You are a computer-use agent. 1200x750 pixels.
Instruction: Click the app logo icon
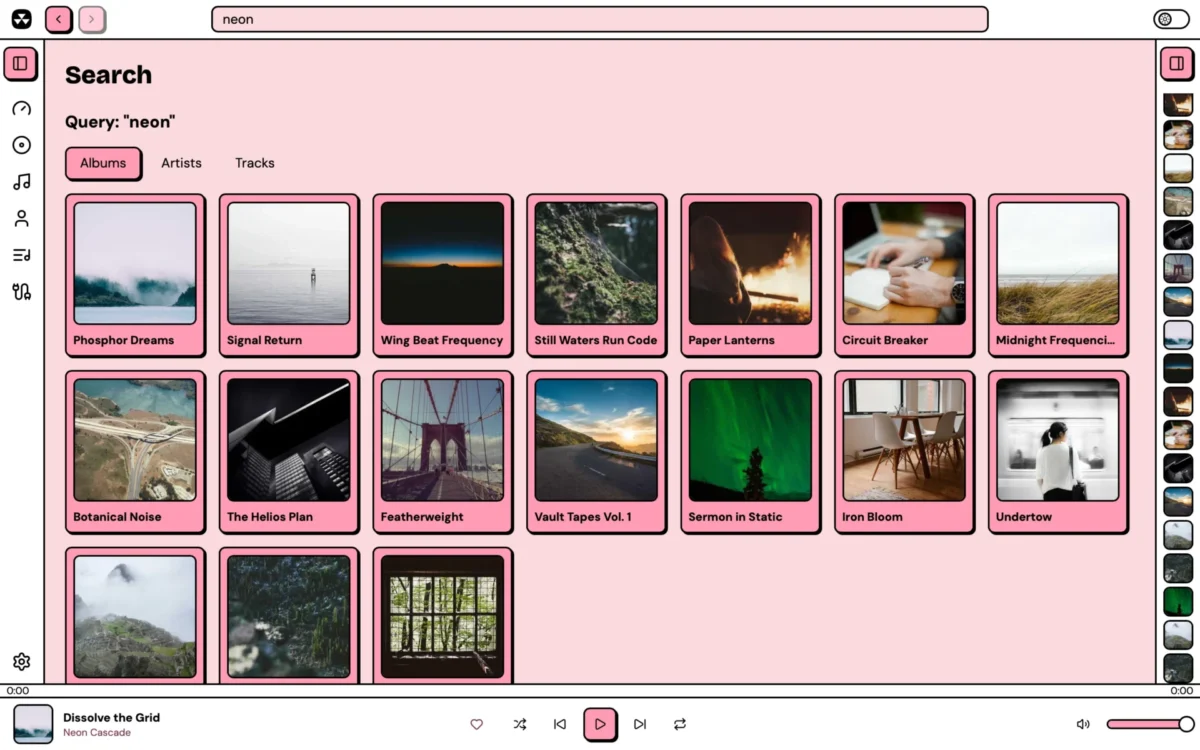pyautogui.click(x=21, y=19)
